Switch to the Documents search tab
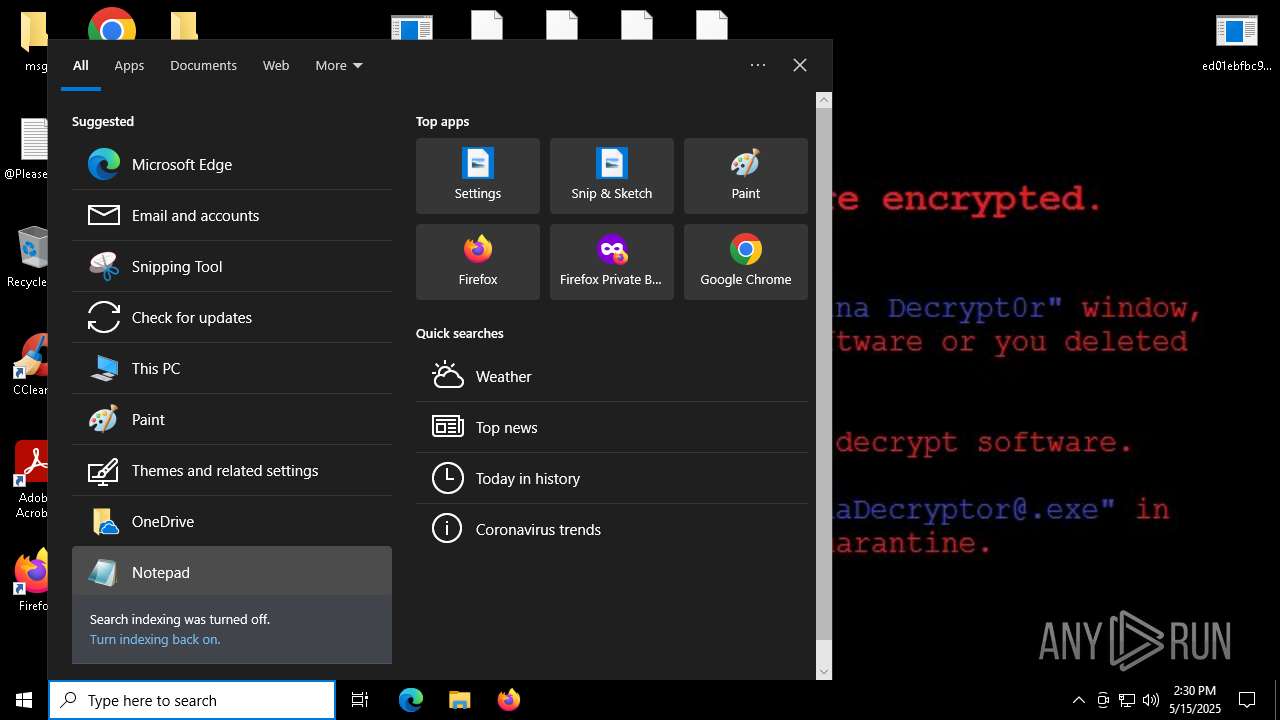The height and width of the screenshot is (720, 1280). point(203,66)
